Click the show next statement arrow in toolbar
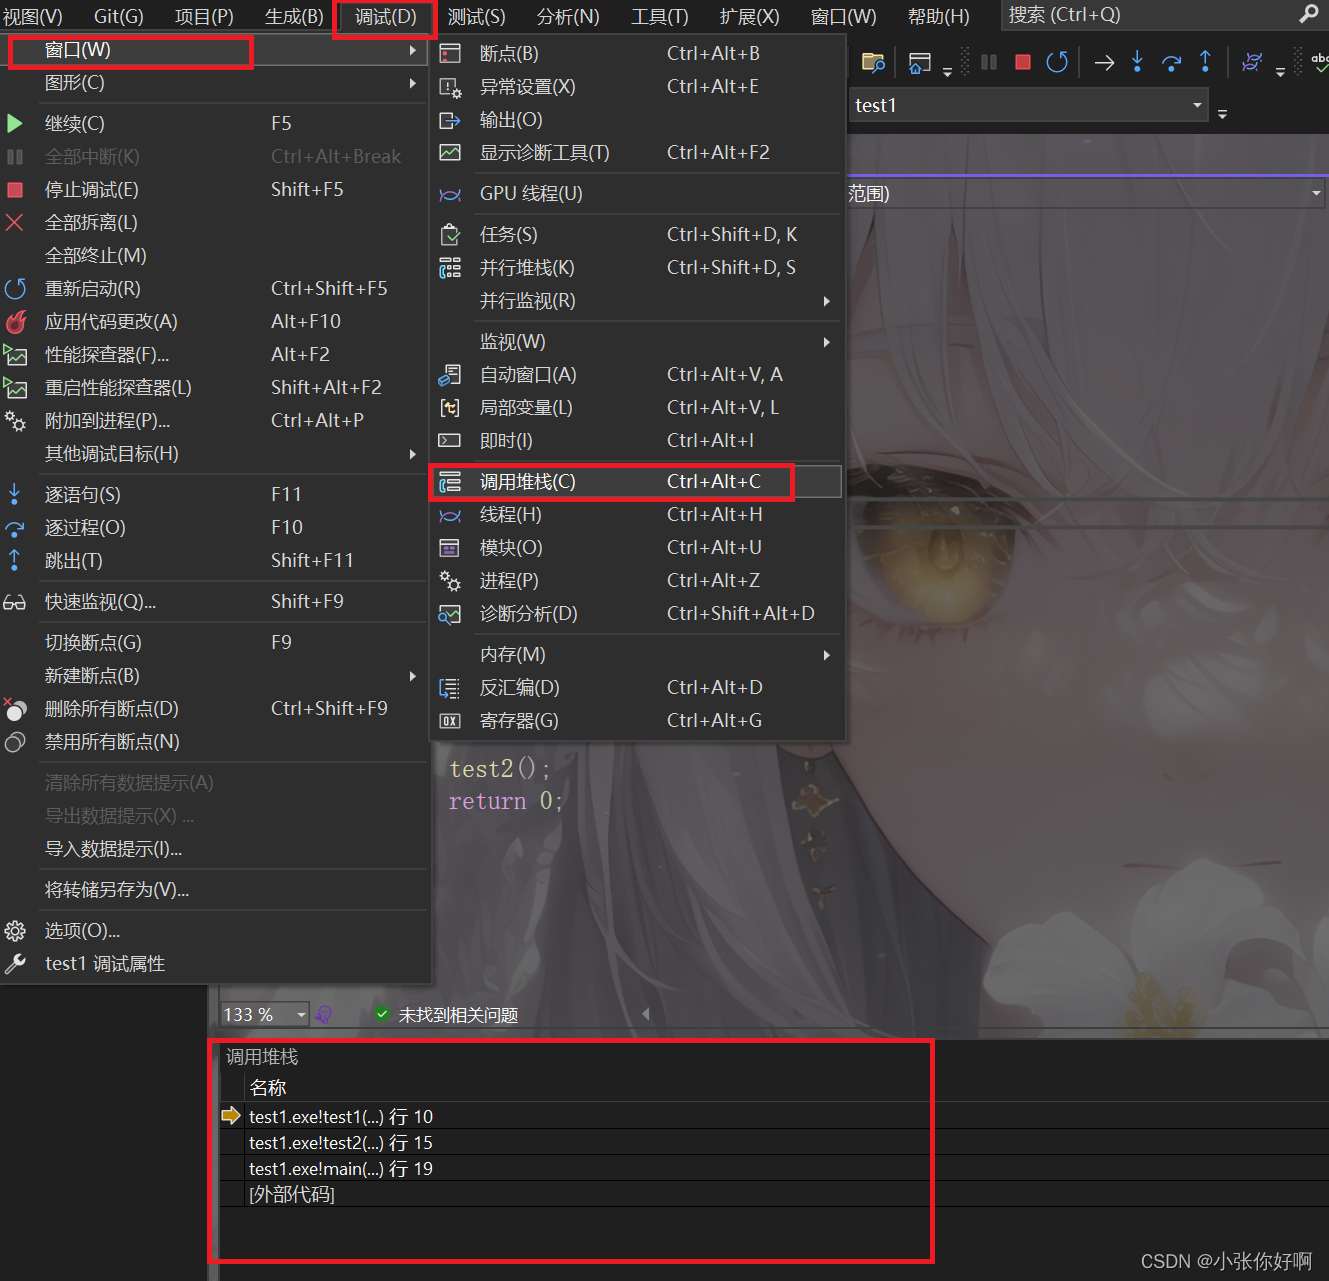This screenshot has height=1281, width=1329. (x=1104, y=63)
